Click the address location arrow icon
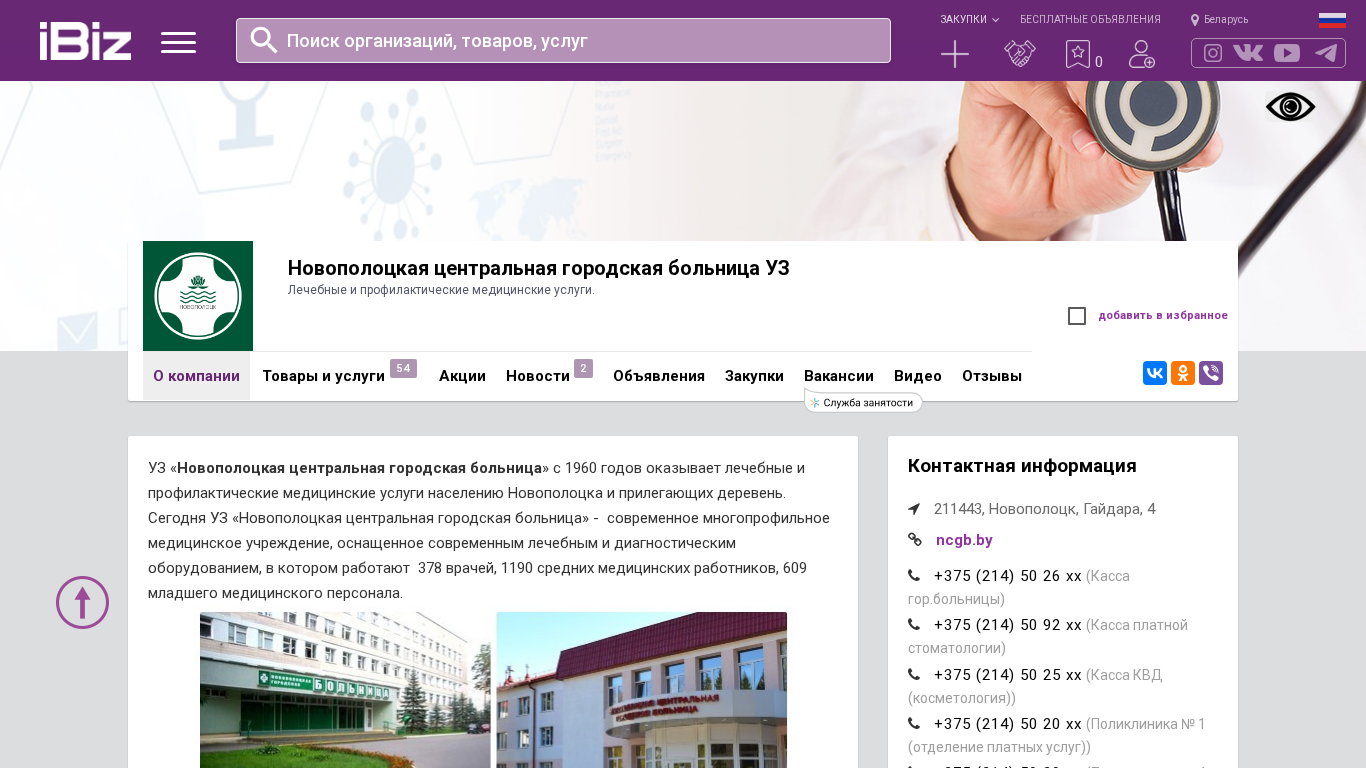This screenshot has height=768, width=1366. point(914,509)
